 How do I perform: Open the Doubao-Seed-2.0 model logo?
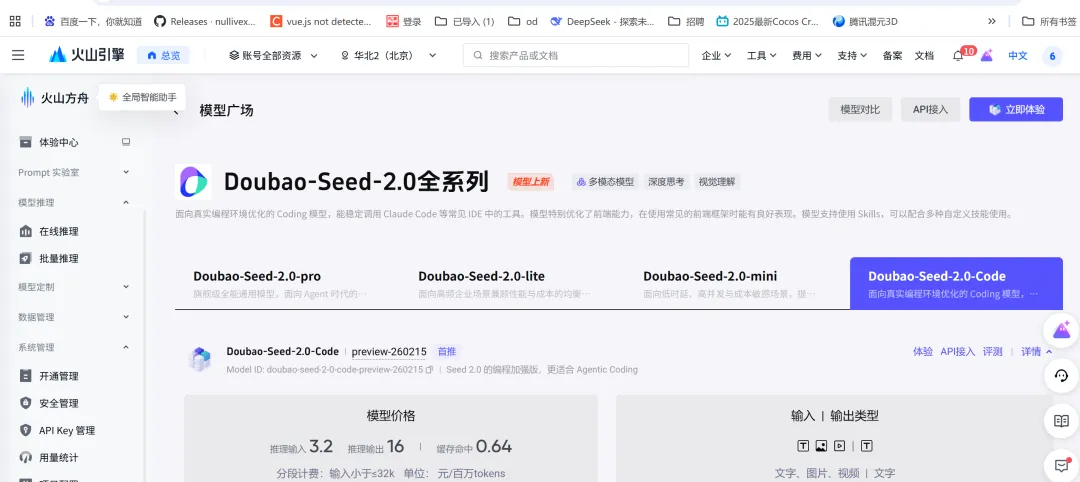(194, 182)
